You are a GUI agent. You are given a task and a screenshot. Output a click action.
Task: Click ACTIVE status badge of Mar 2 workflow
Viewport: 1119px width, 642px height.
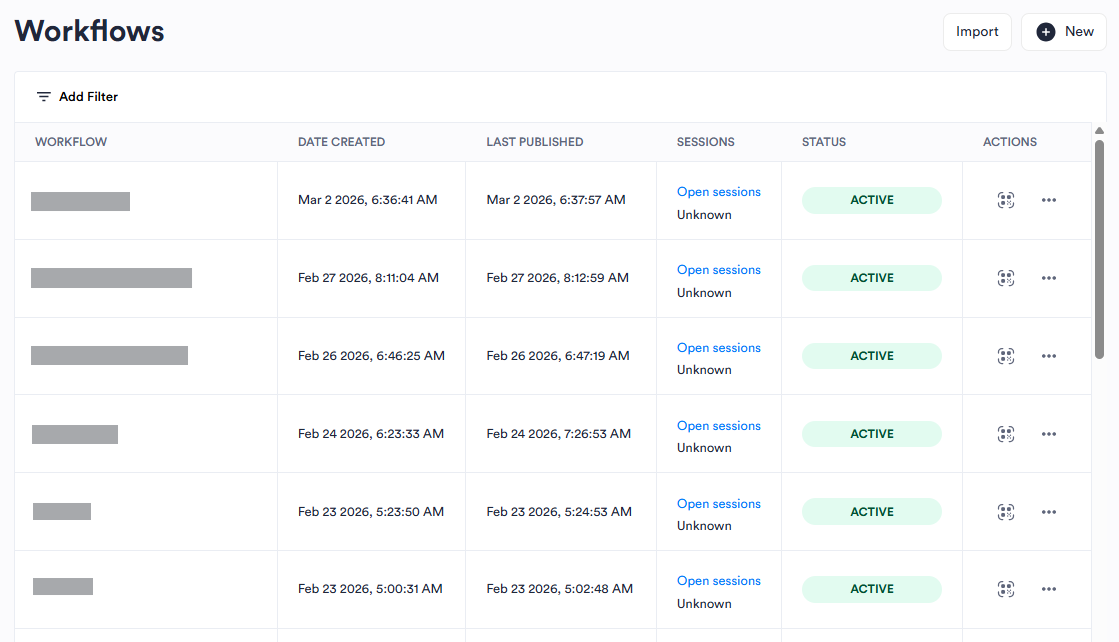click(x=871, y=200)
